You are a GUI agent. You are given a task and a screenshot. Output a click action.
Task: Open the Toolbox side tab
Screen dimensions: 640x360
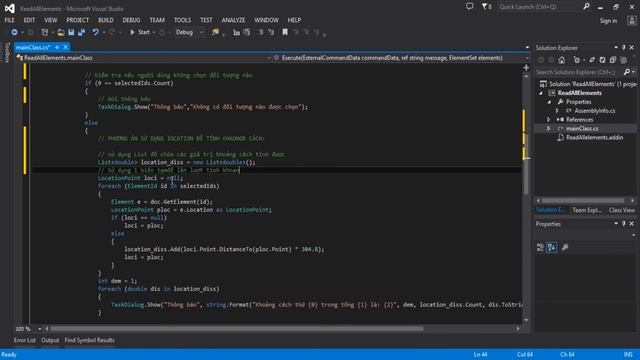pos(7,53)
